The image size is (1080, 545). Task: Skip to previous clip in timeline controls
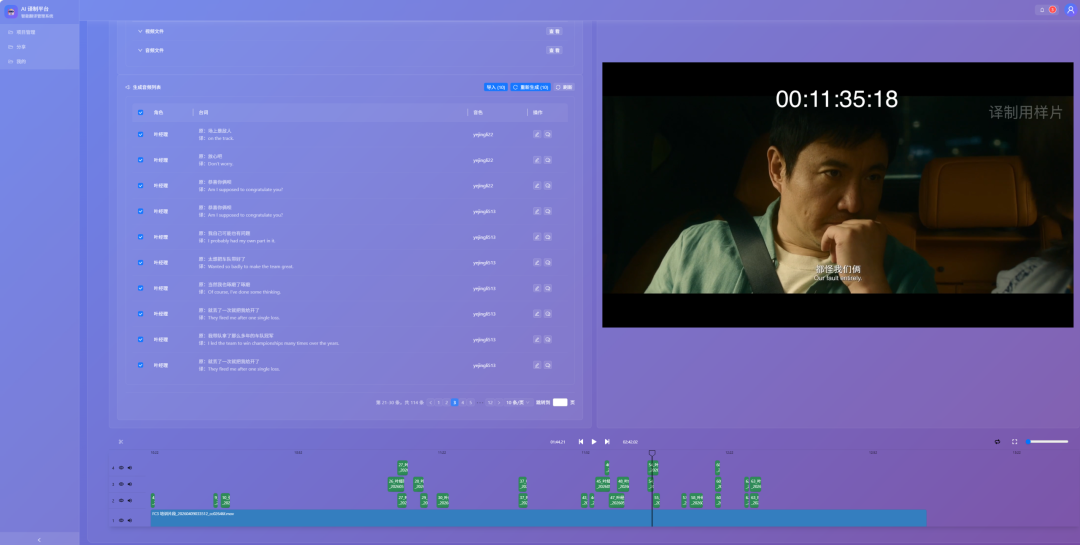click(x=581, y=442)
